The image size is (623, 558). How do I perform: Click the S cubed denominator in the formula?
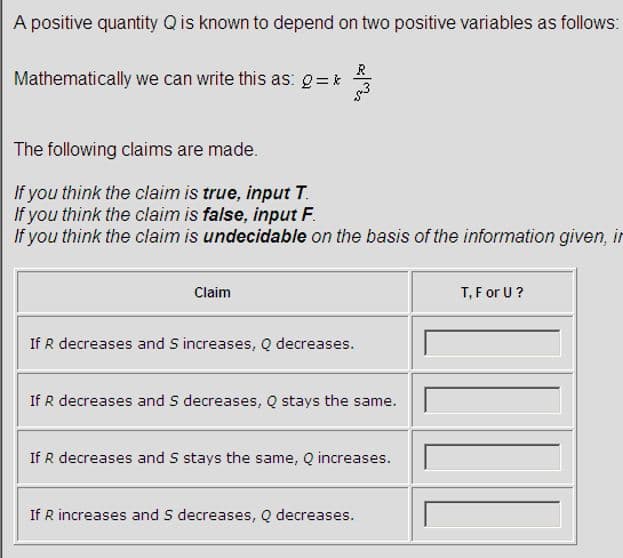click(x=362, y=92)
